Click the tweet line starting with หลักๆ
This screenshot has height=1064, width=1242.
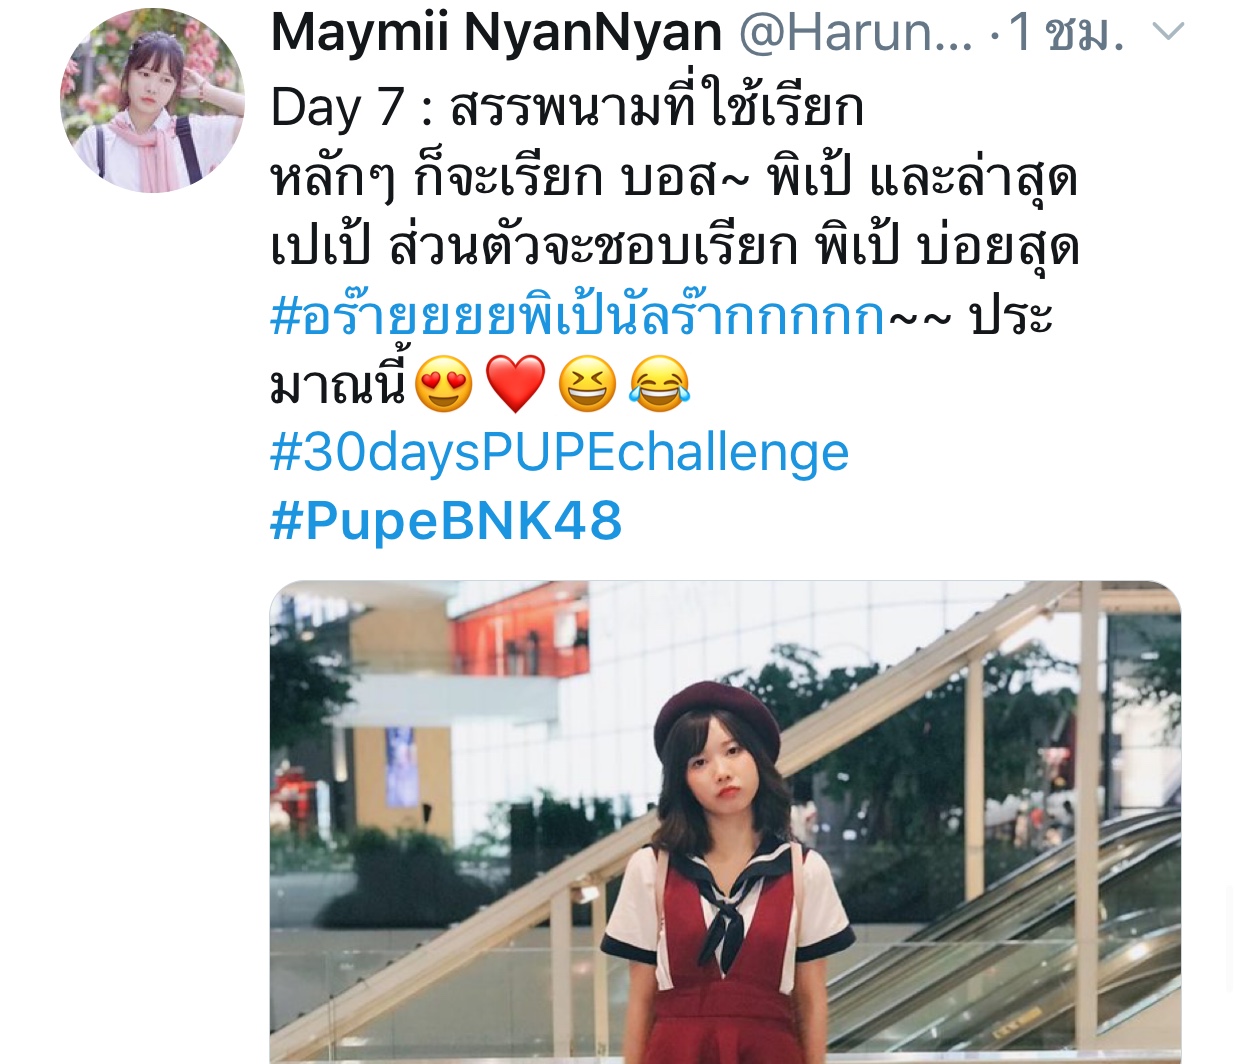[x=674, y=178]
